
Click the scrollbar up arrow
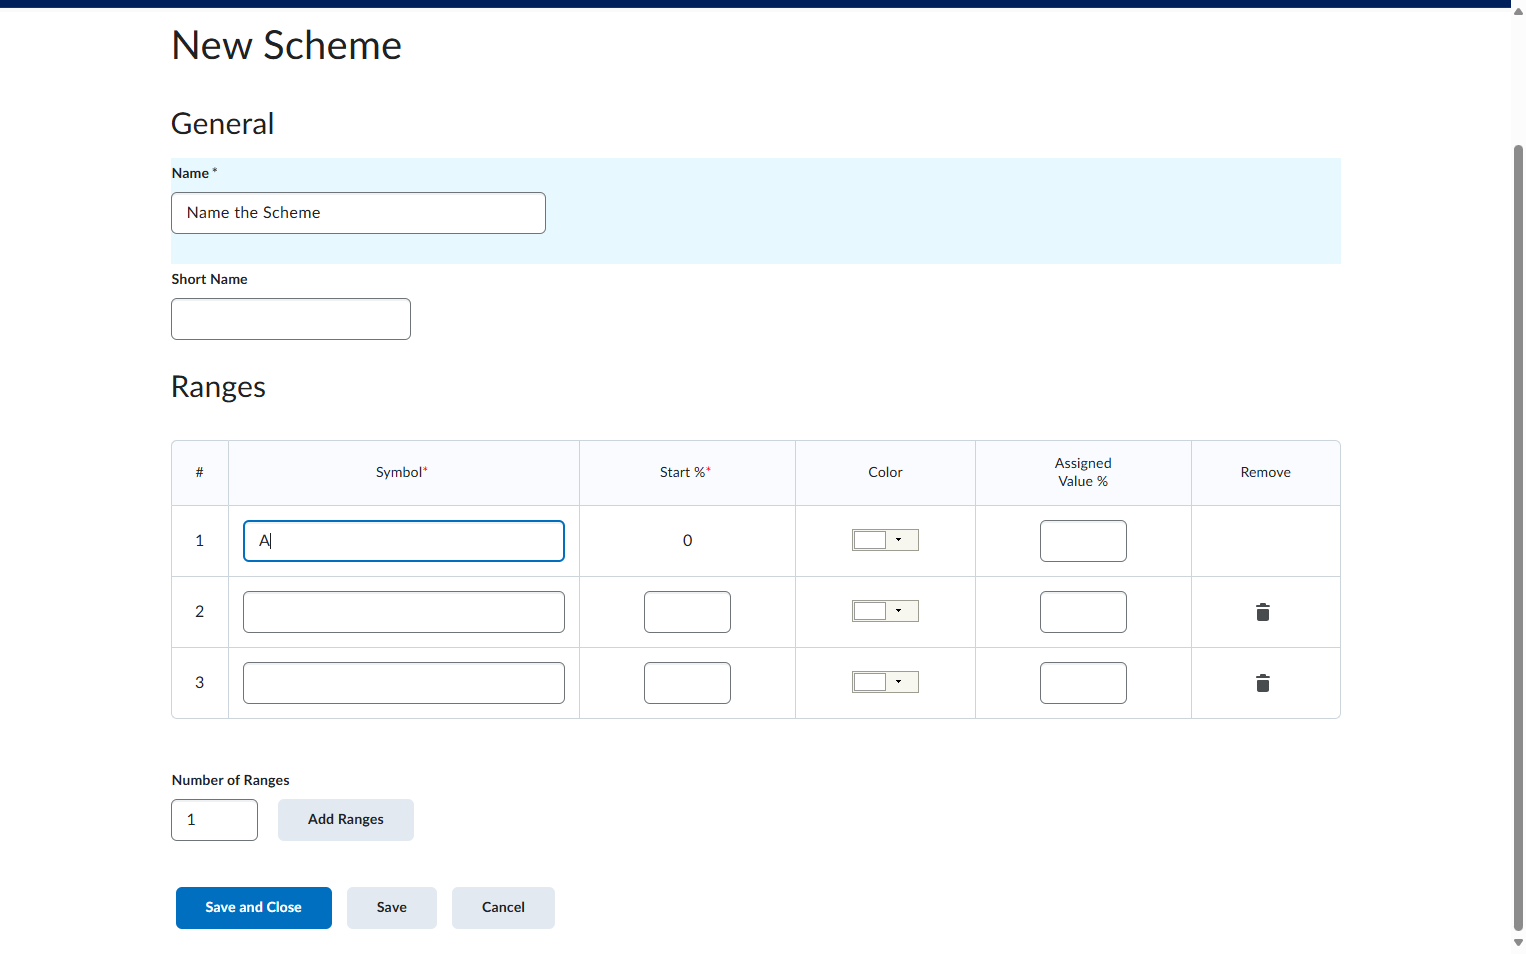tap(1518, 11)
